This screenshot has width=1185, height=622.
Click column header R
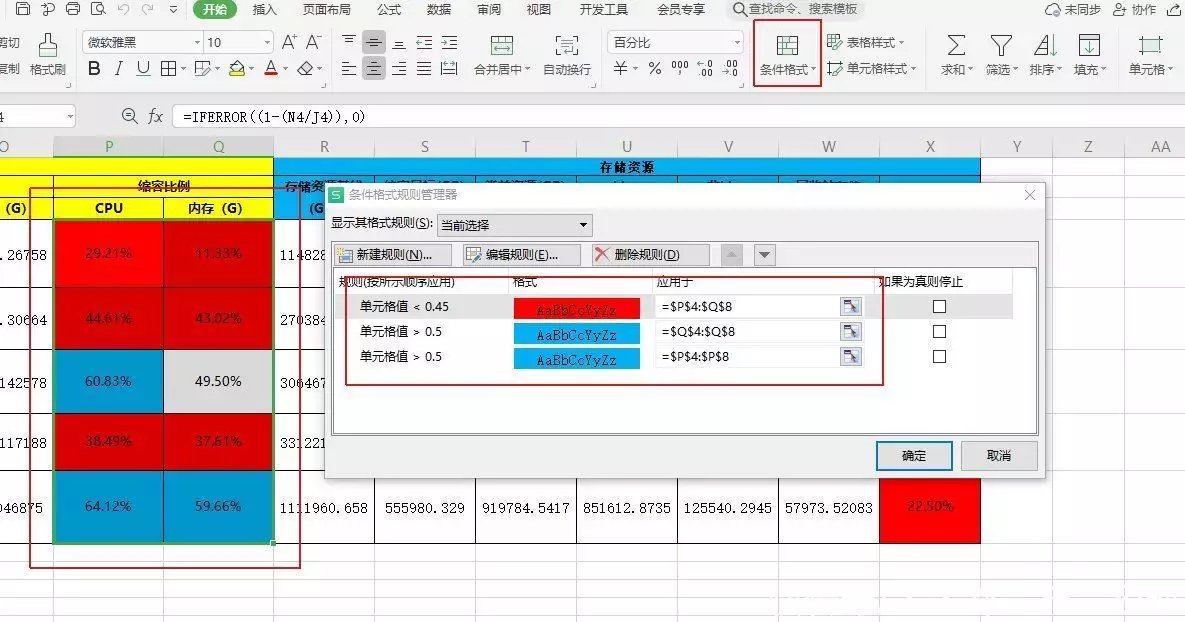(x=324, y=147)
